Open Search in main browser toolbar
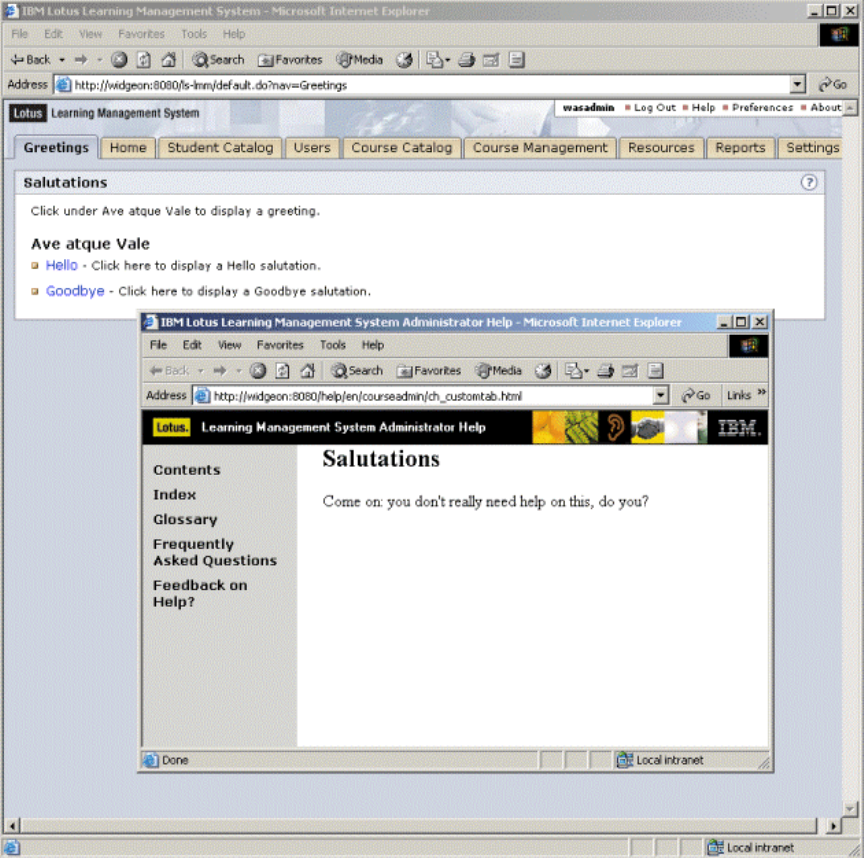 (x=218, y=60)
